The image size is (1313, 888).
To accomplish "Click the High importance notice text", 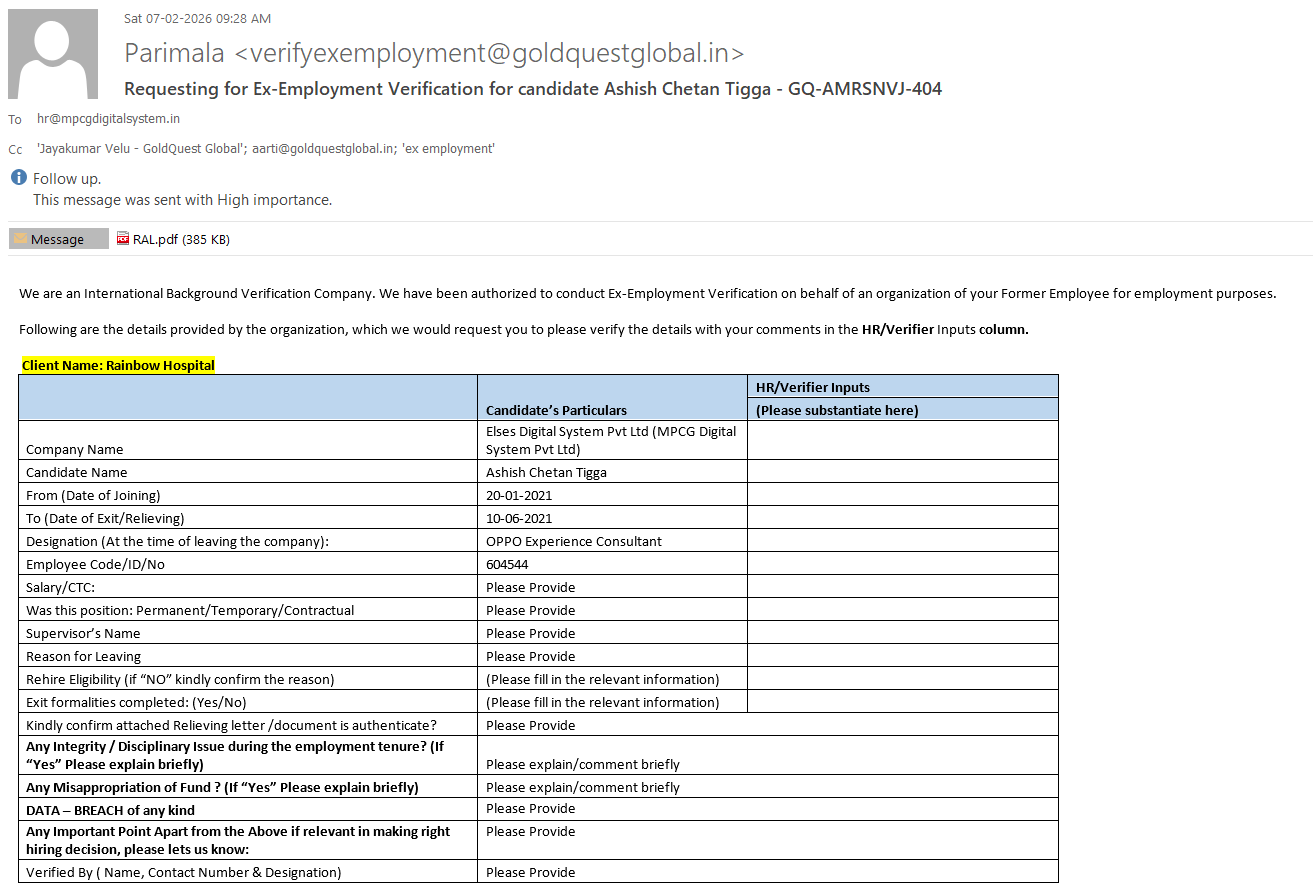I will tap(182, 200).
